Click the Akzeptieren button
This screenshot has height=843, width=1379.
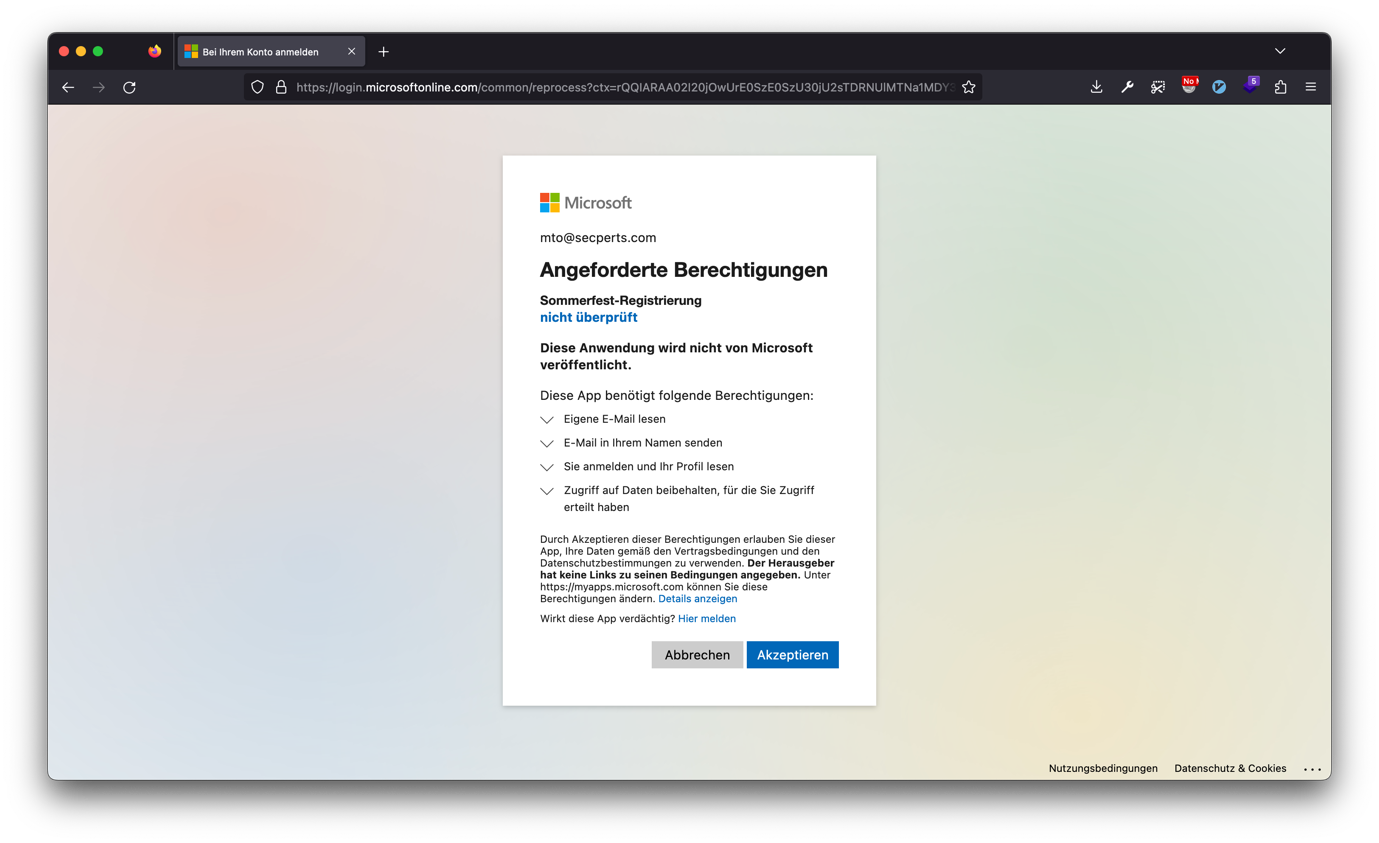[x=793, y=655]
